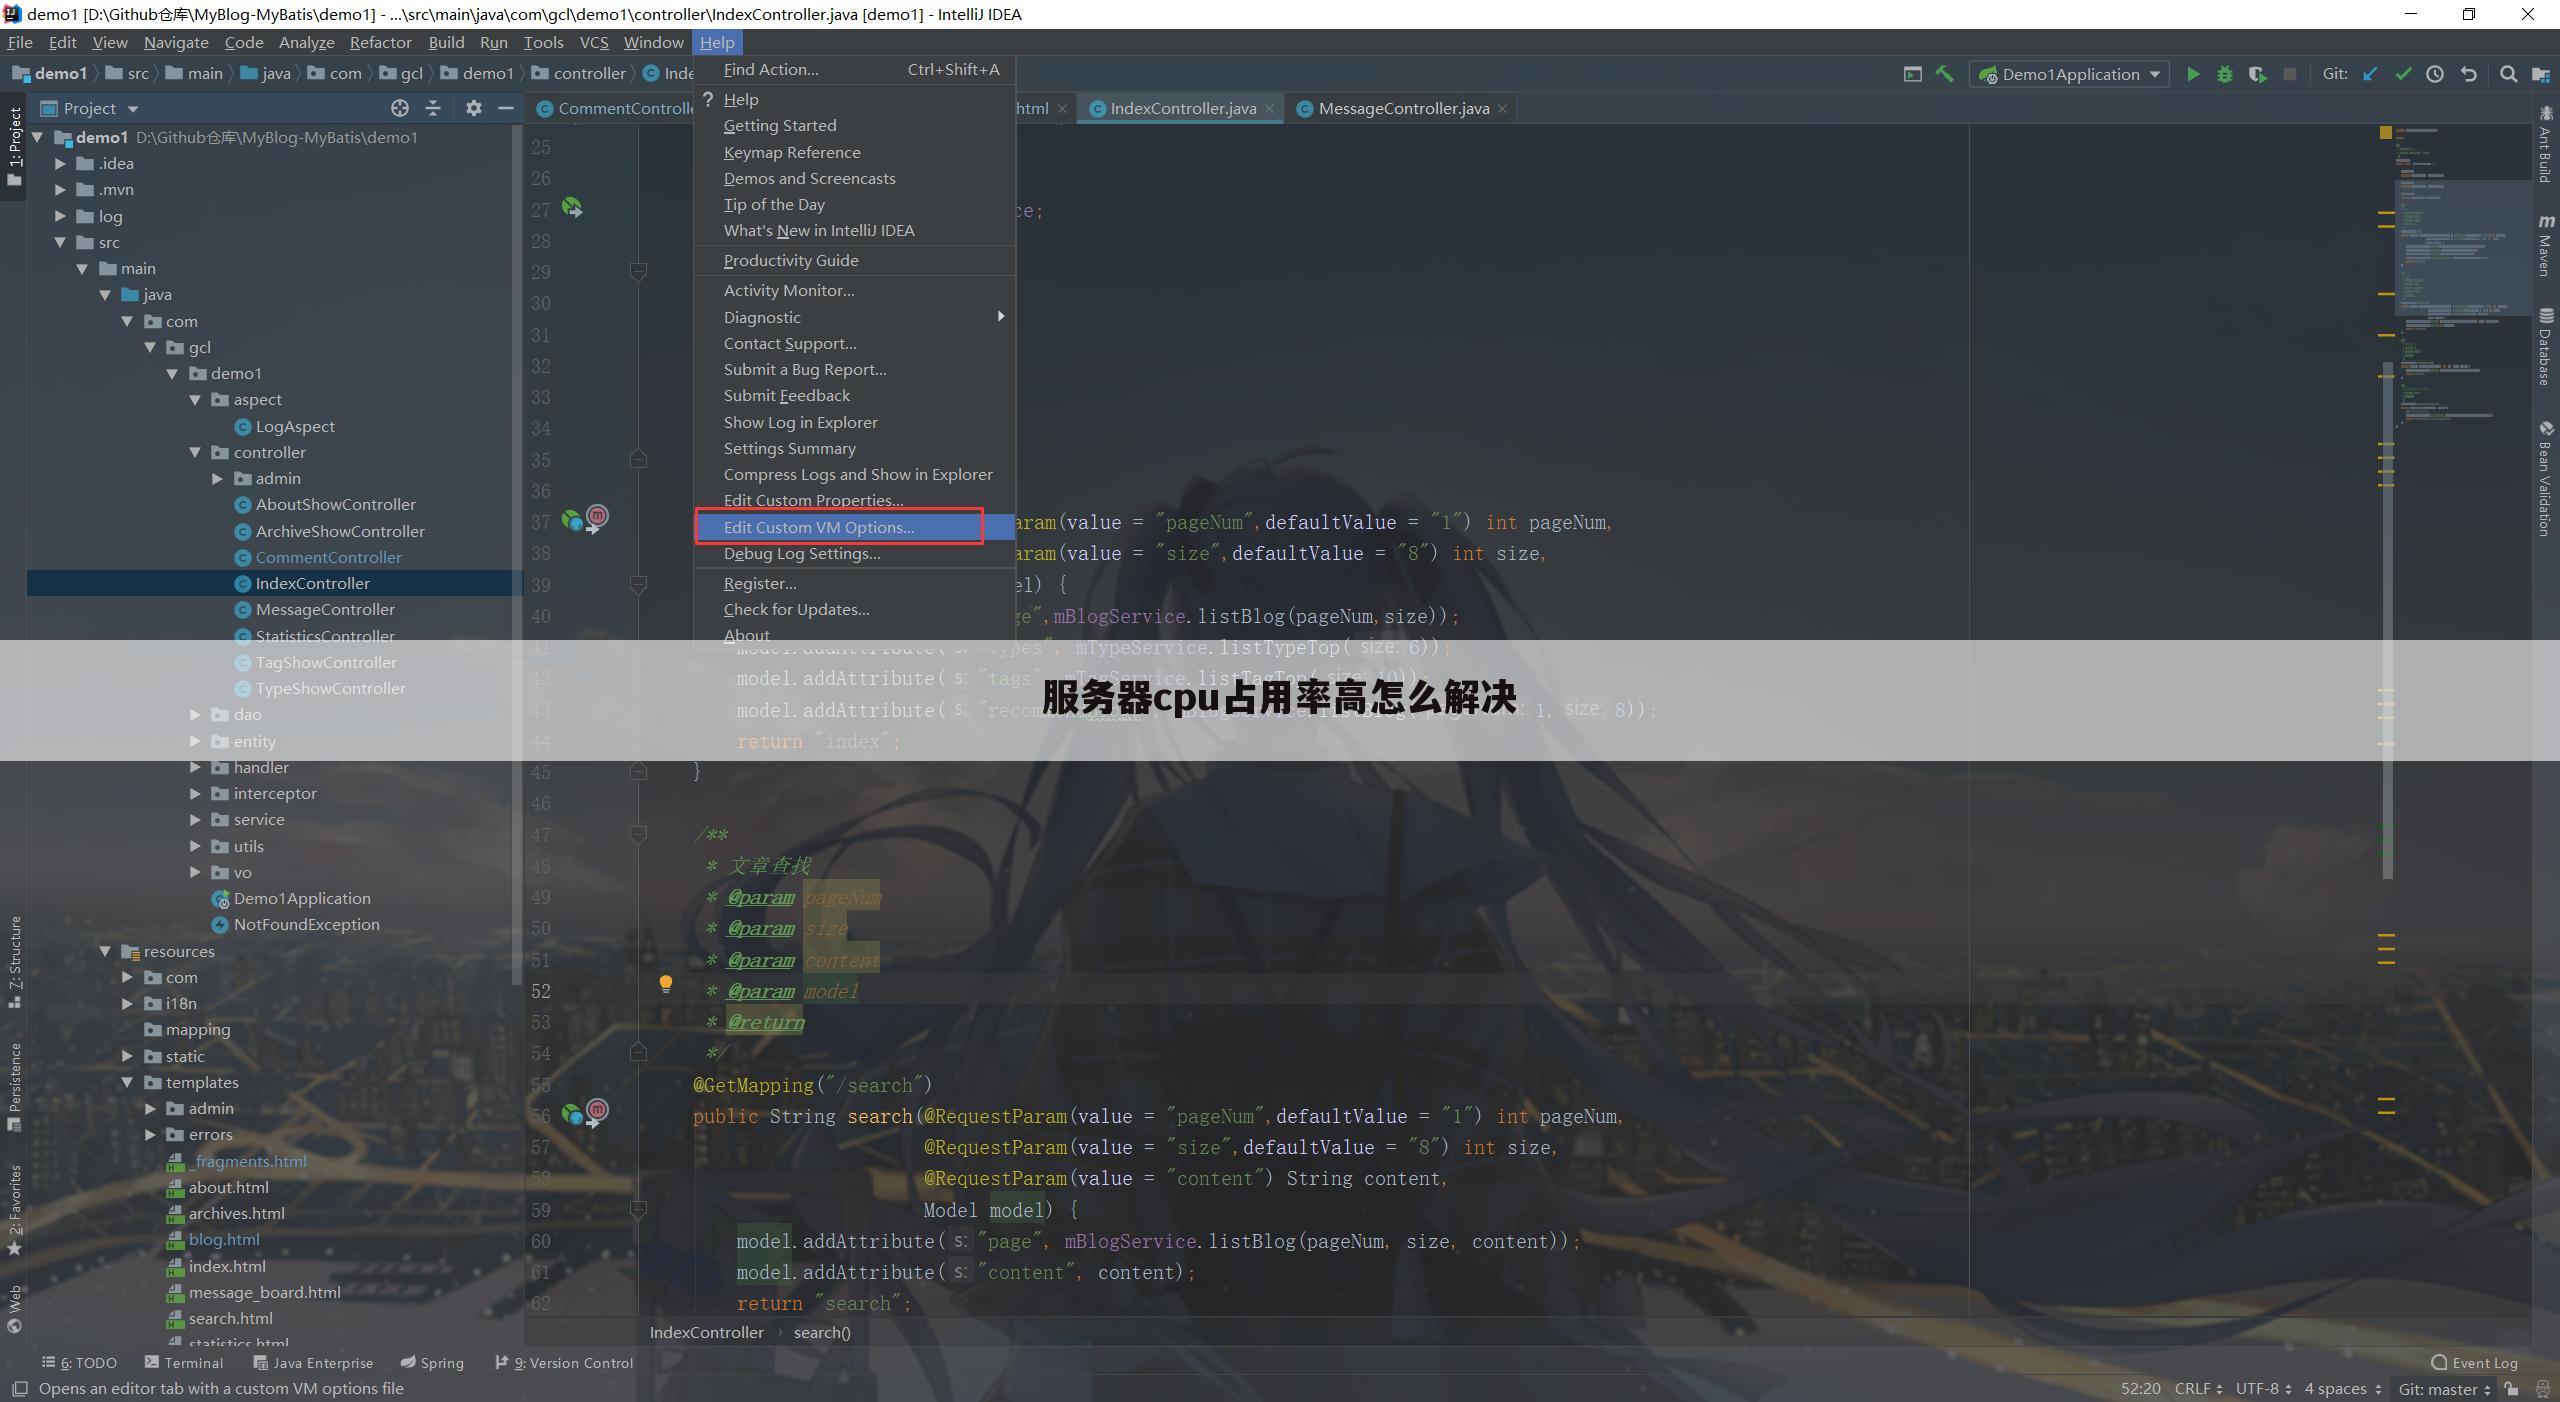Expand the interceptor package
Screen dimensions: 2560x1402
[x=195, y=793]
